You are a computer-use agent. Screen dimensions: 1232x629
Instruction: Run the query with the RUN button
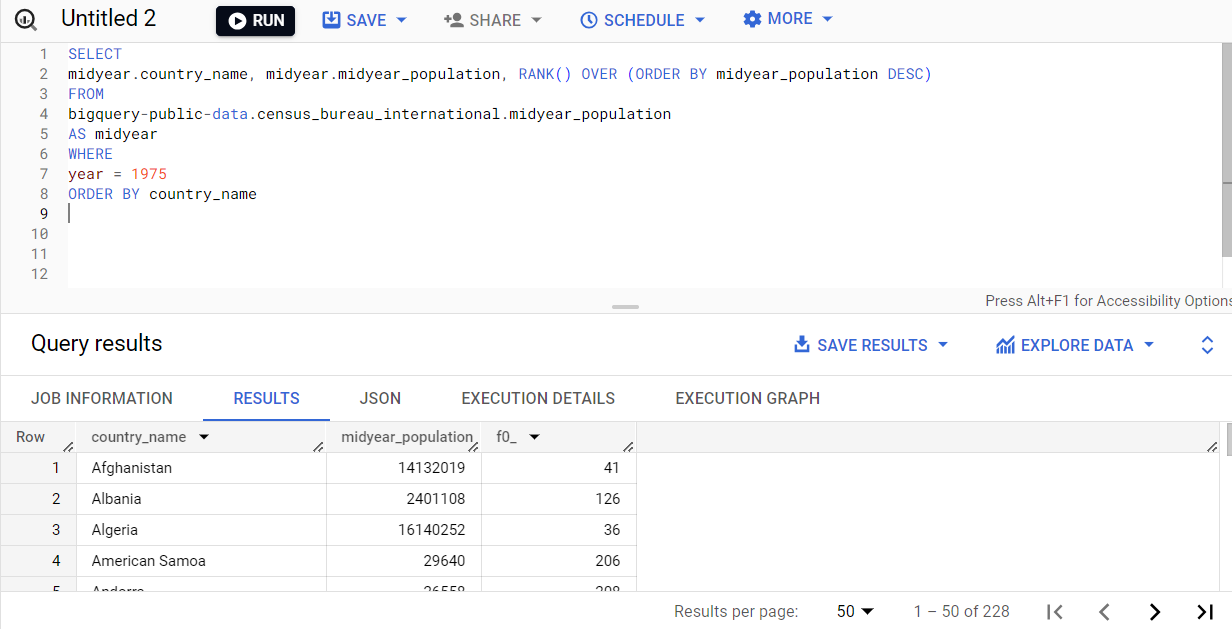[255, 20]
